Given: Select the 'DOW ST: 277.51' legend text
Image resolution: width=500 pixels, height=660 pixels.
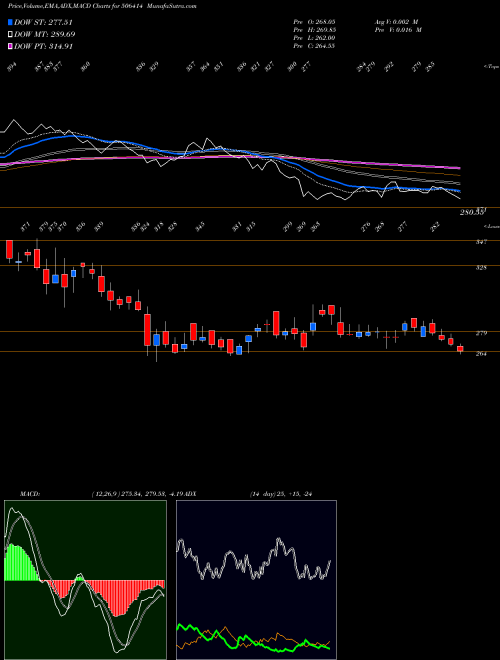Looking at the screenshot, I should click(x=43, y=23).
